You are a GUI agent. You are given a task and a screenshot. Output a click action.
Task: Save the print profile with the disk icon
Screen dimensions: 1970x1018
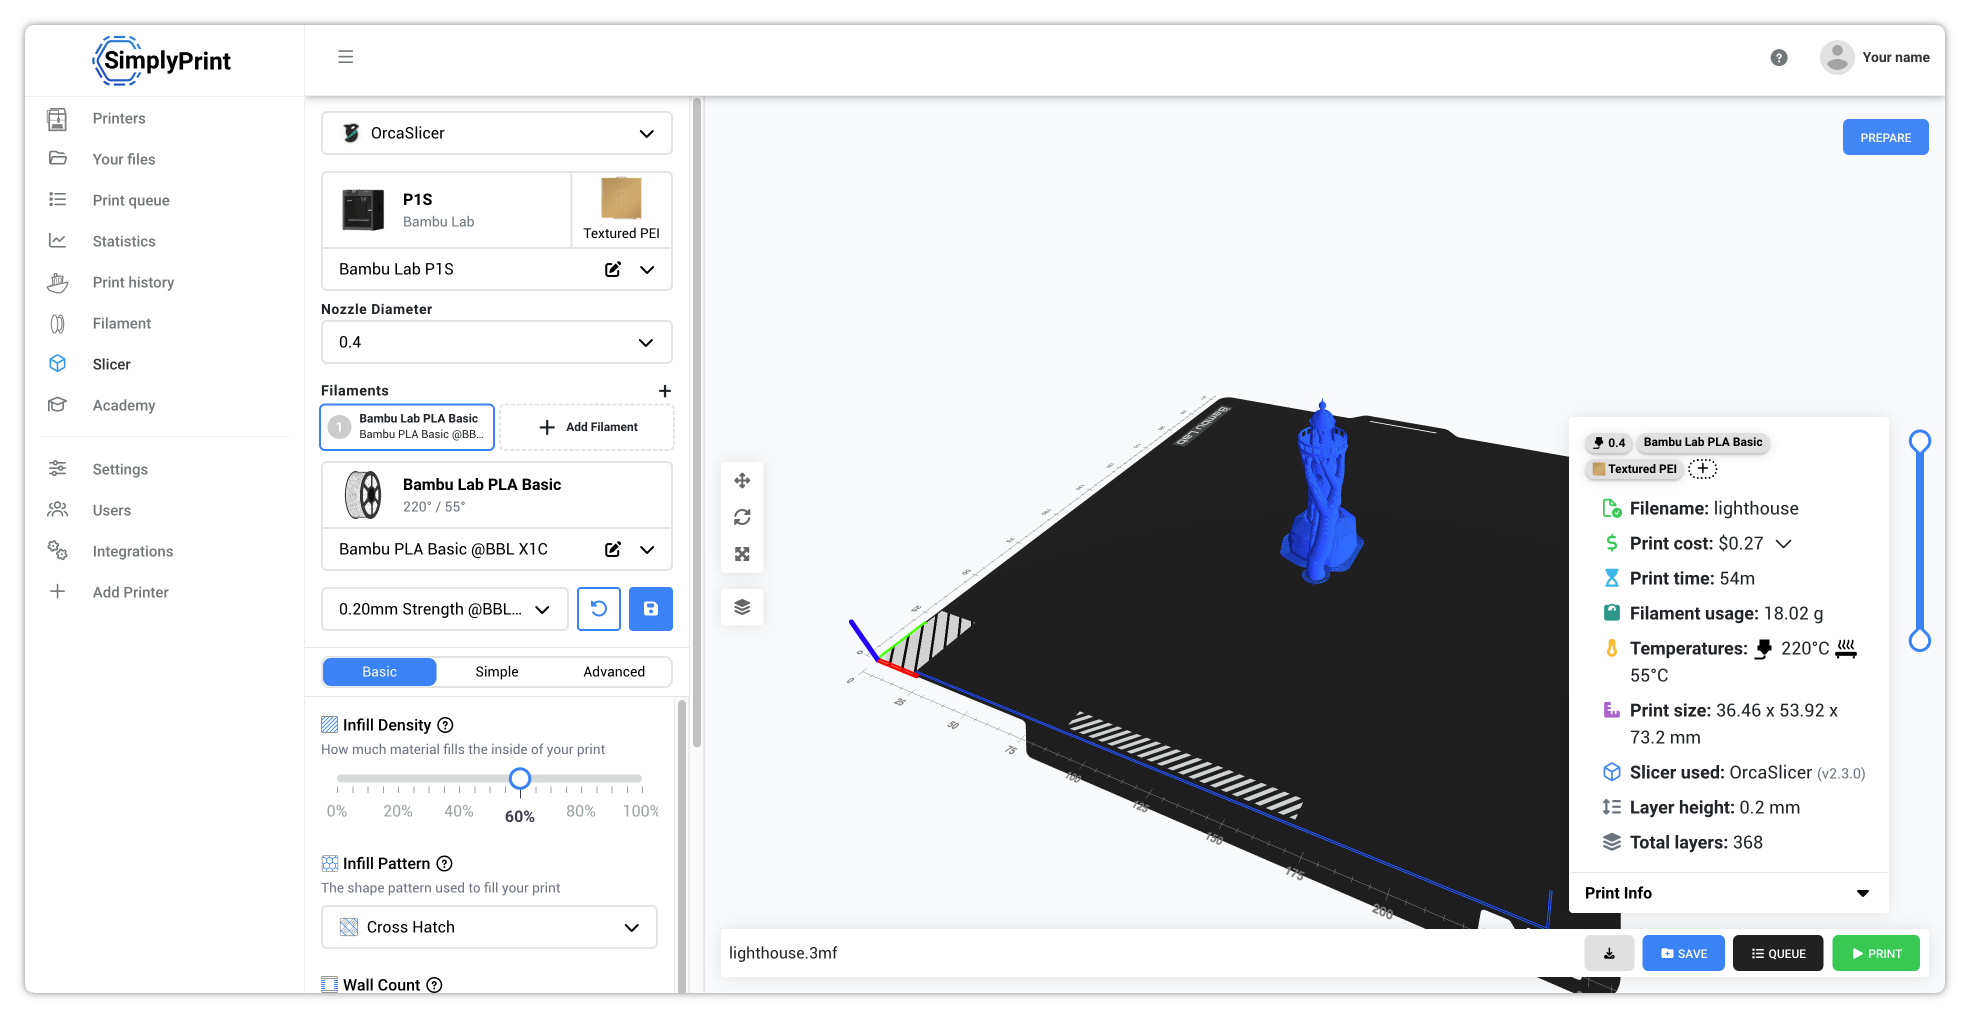pyautogui.click(x=651, y=609)
